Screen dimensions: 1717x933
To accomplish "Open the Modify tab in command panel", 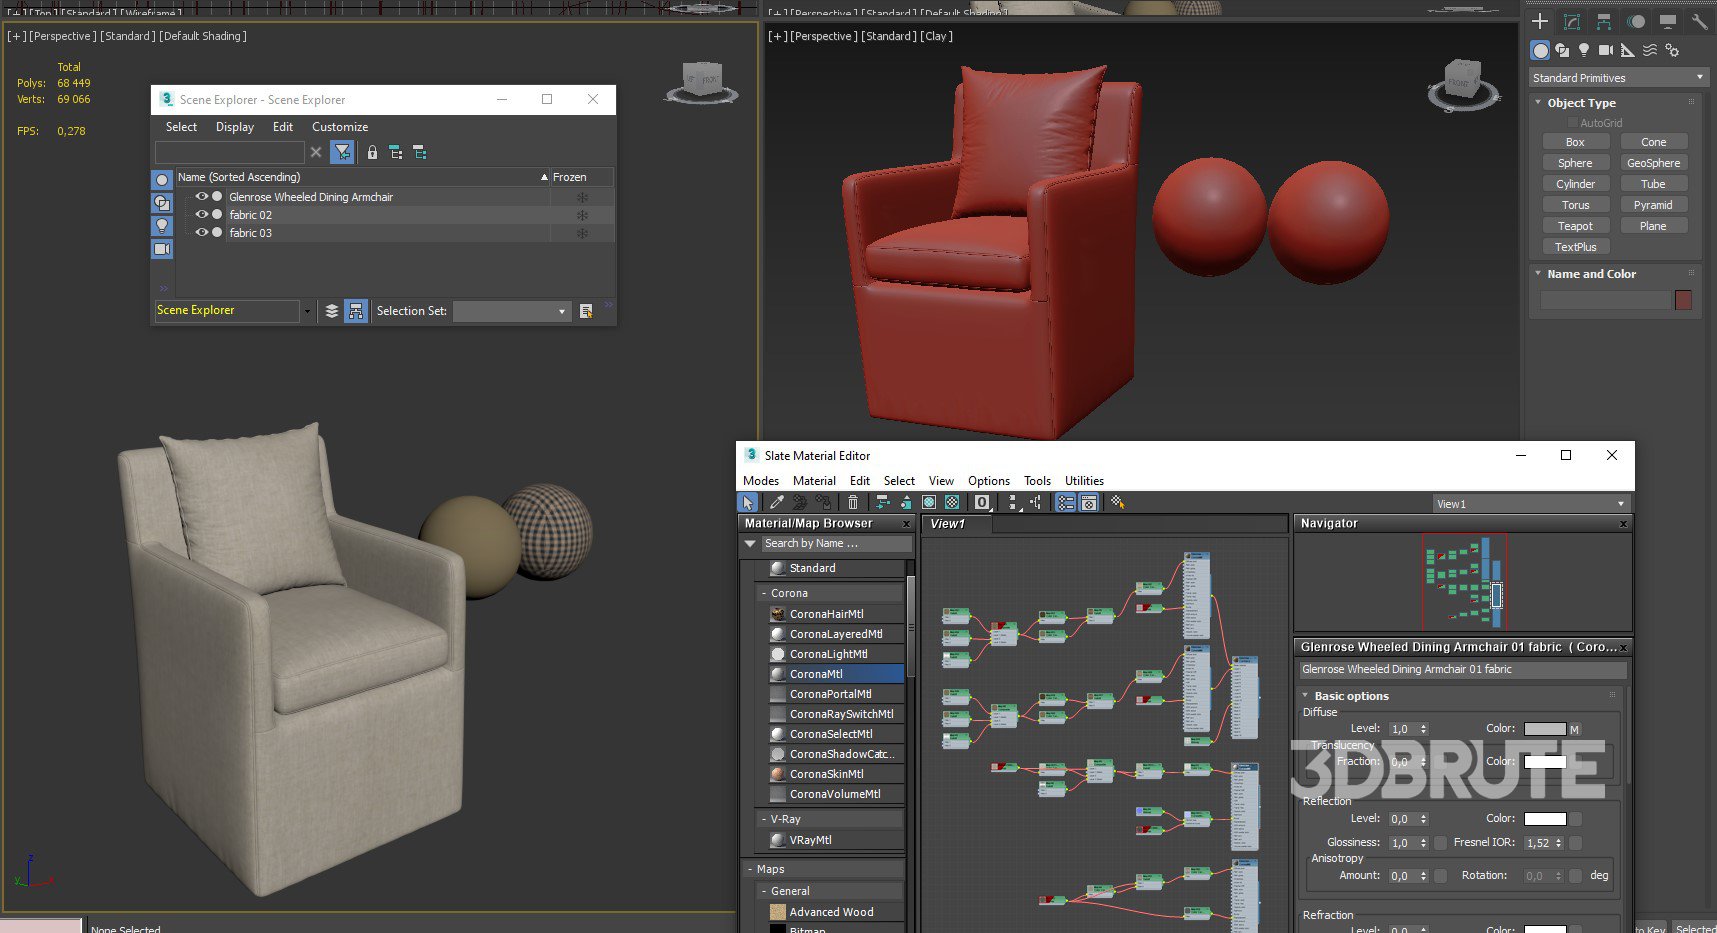I will pos(1572,21).
